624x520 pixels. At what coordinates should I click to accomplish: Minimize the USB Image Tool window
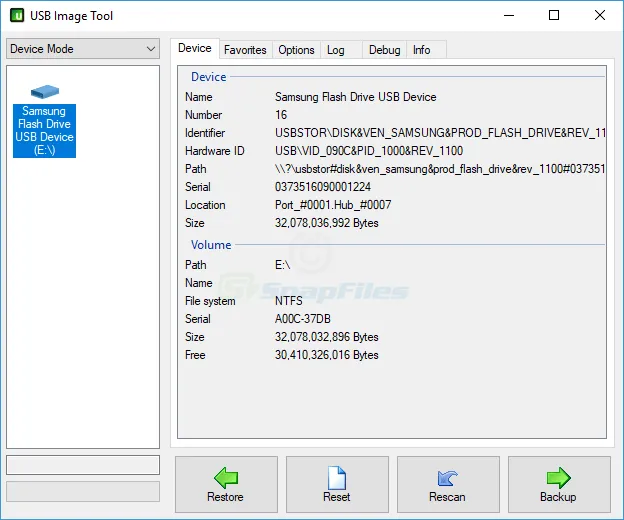[509, 16]
